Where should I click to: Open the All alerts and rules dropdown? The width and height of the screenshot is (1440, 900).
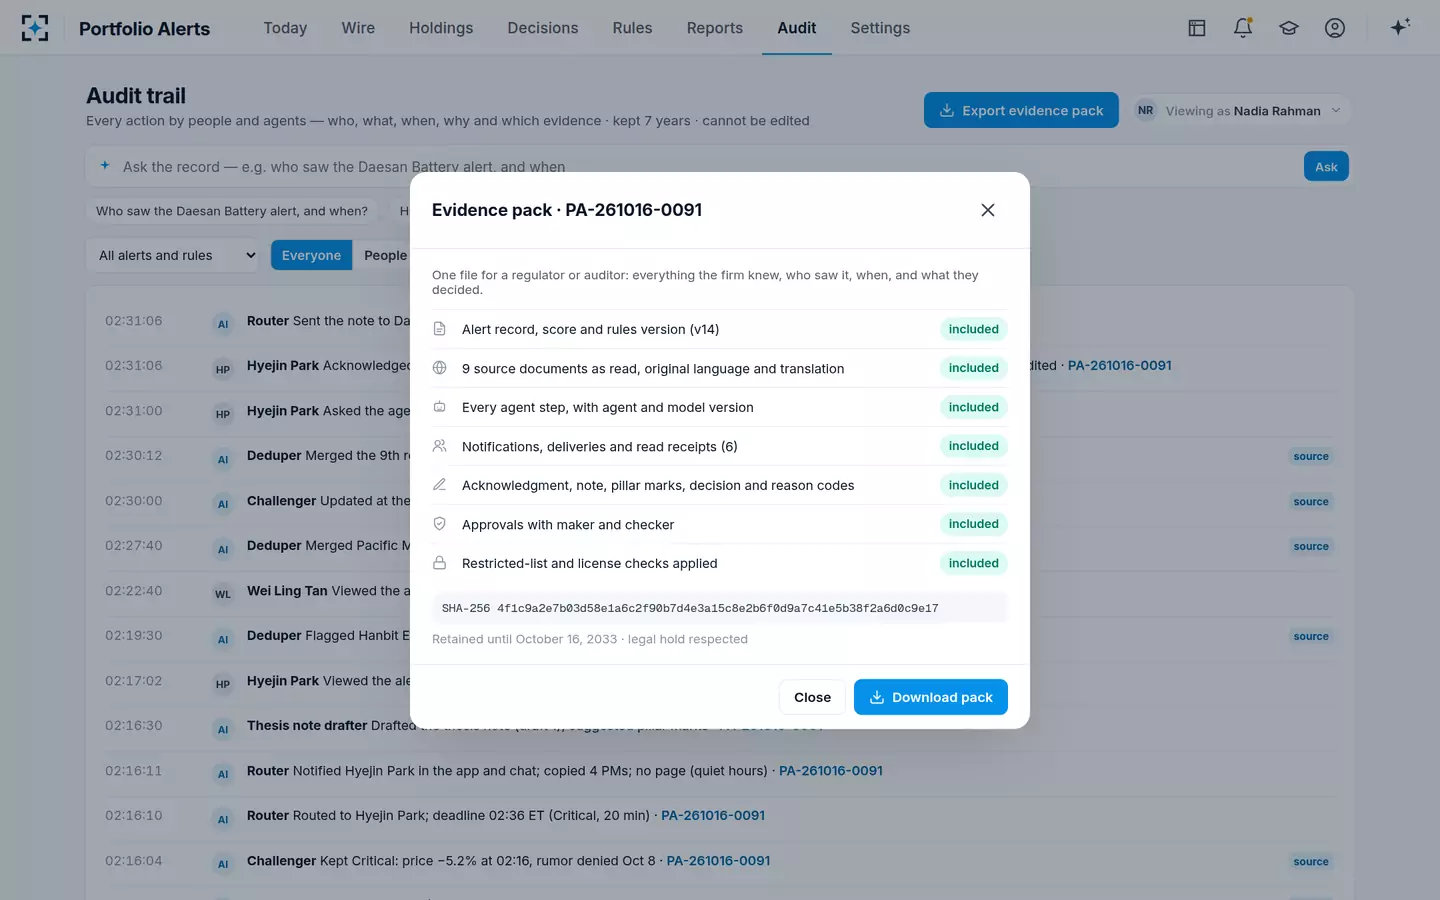click(x=174, y=255)
